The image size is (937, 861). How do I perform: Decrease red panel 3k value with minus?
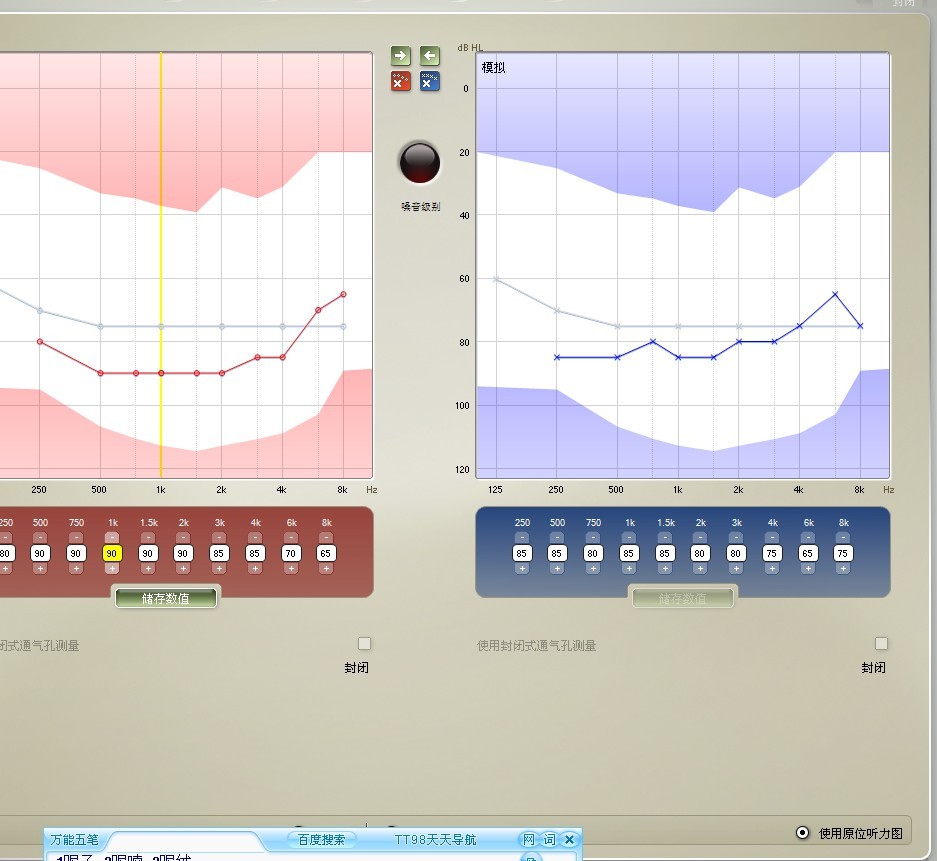click(x=219, y=538)
